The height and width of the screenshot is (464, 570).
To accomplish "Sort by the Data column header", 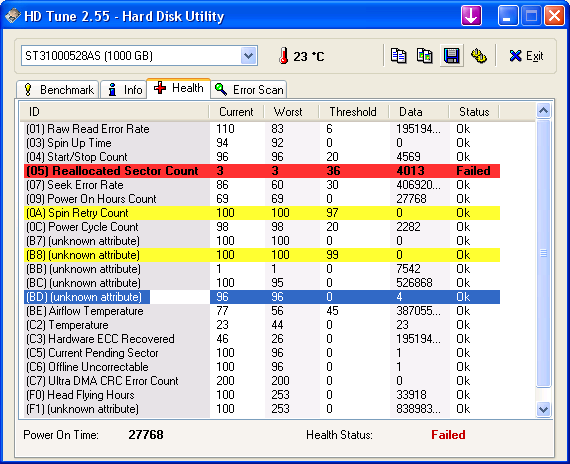I will pos(418,112).
